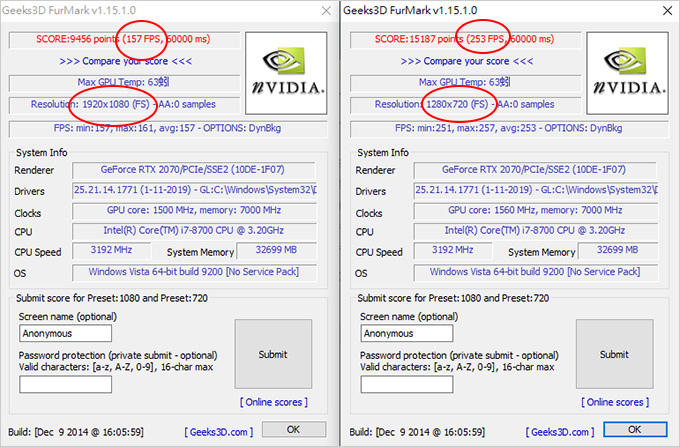Visit Geeks3D.com link in left window
Viewport: 680px width, 447px height.
219,432
